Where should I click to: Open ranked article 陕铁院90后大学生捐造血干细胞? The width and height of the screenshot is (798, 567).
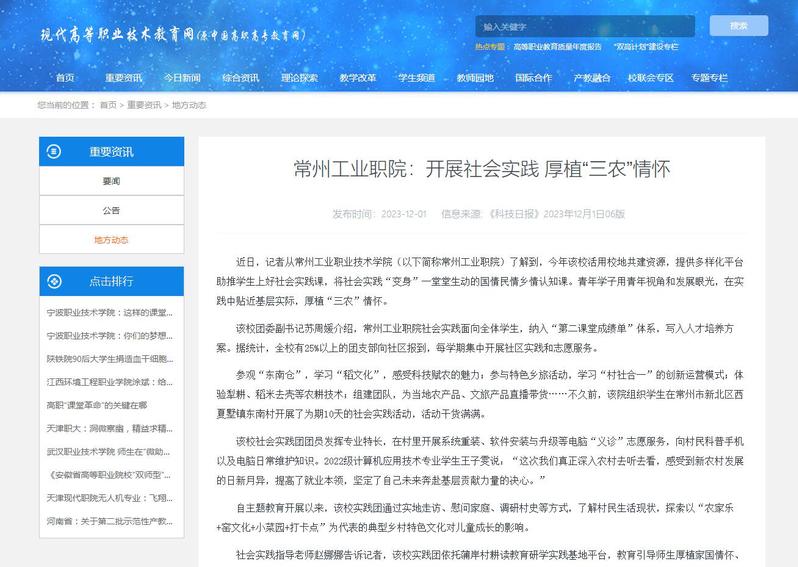pos(111,358)
